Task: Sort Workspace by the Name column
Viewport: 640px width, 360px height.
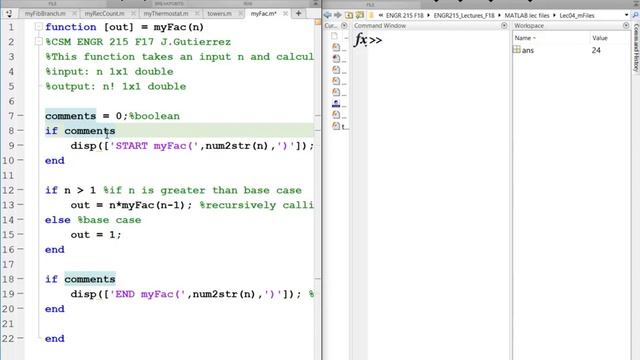Action: click(x=525, y=38)
